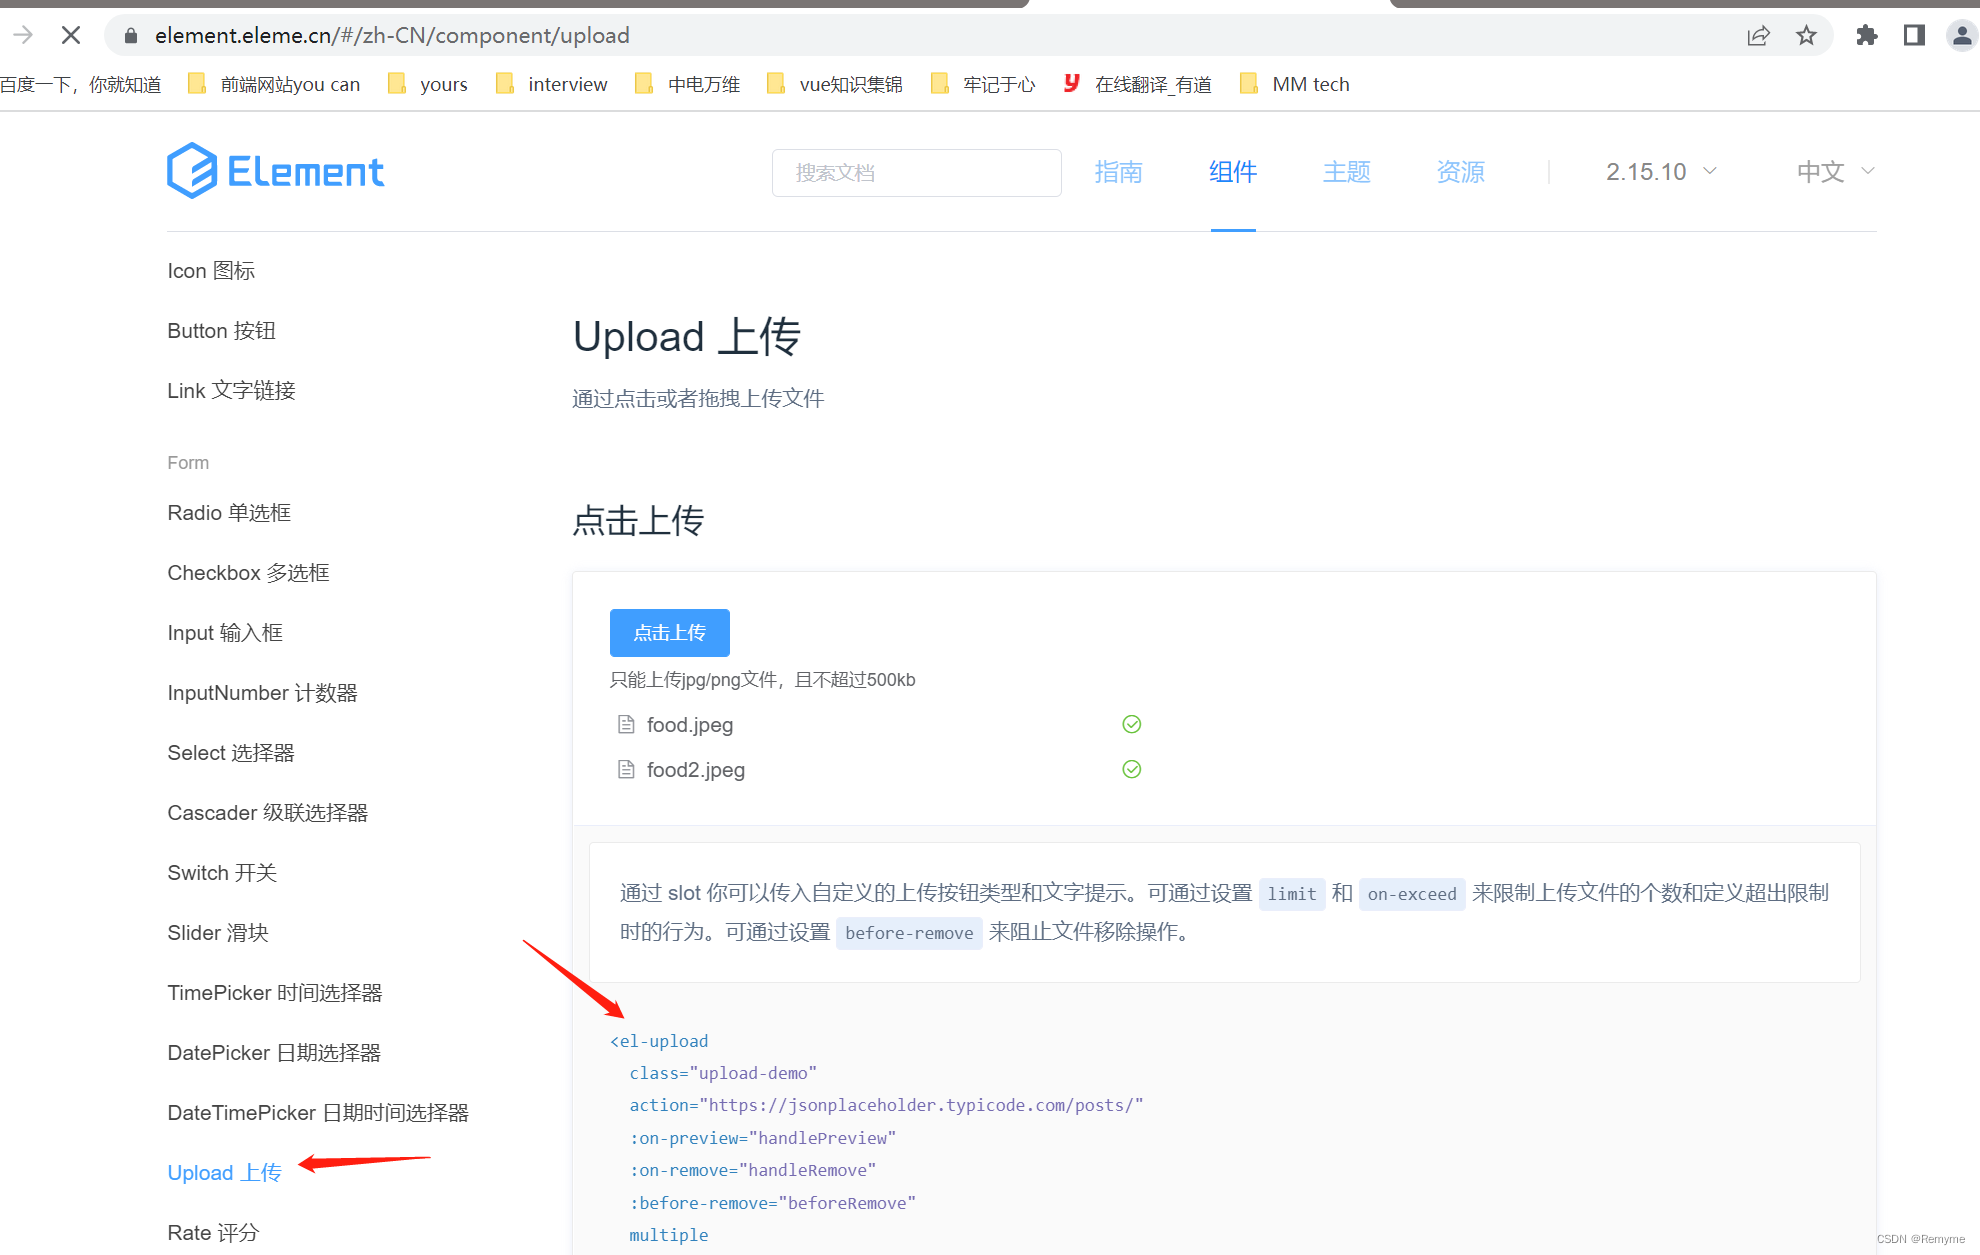
Task: Open the 组件 nav tab
Action: 1233,172
